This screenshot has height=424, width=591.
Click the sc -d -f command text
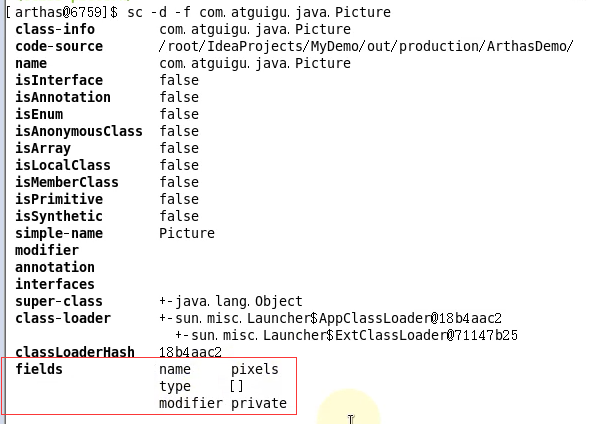point(259,12)
